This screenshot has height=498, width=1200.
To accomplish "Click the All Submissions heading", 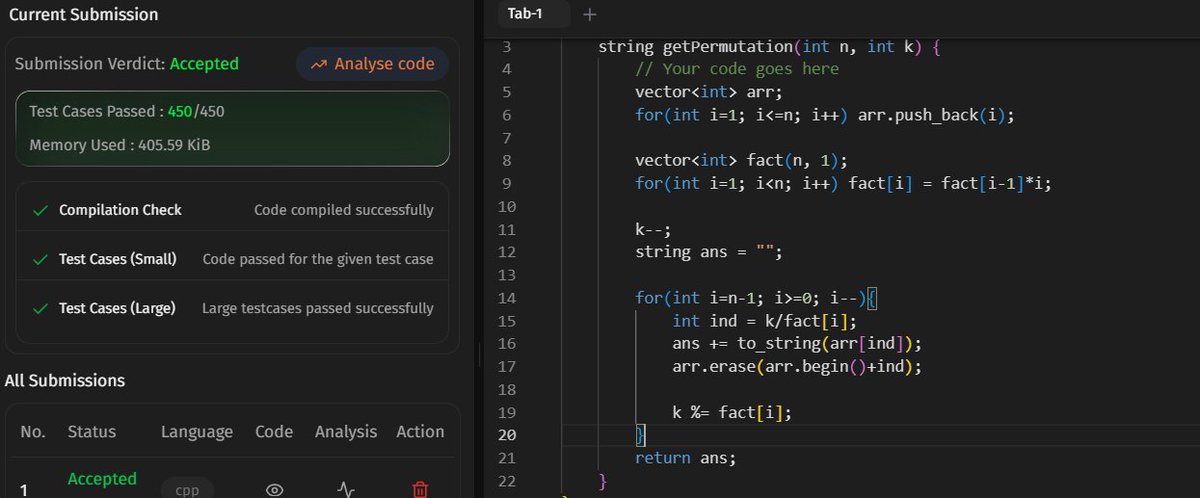I will point(65,380).
